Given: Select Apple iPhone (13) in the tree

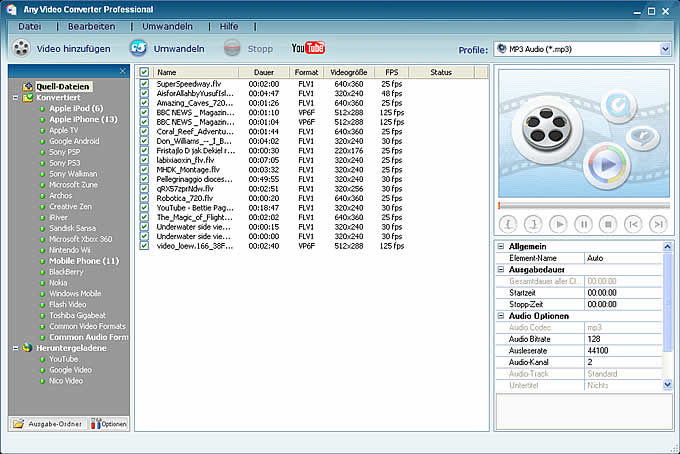Looking at the screenshot, I should pos(83,119).
